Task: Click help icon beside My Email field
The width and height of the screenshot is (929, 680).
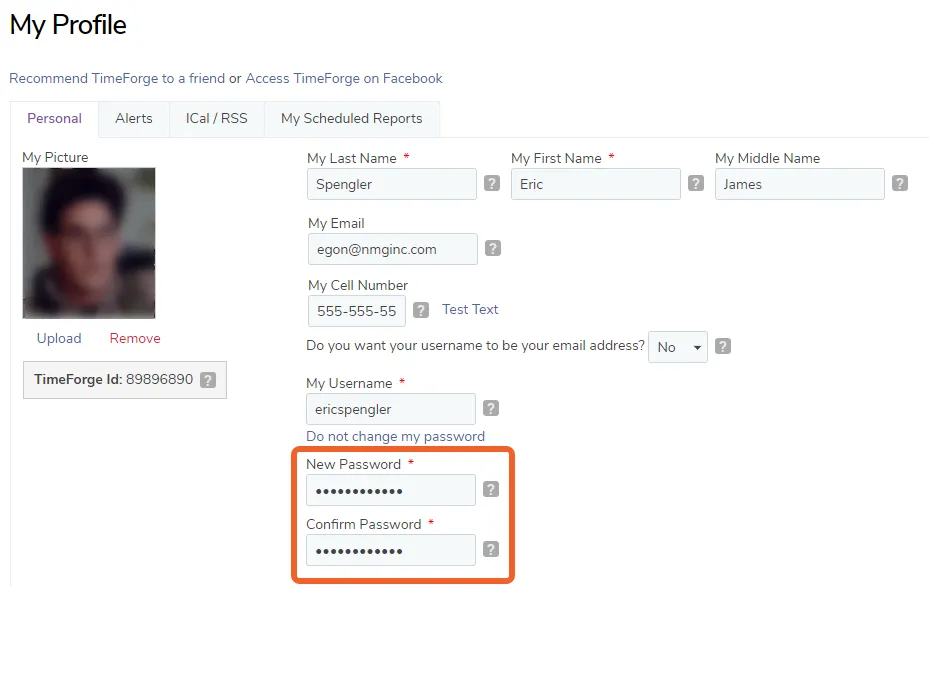Action: click(493, 248)
